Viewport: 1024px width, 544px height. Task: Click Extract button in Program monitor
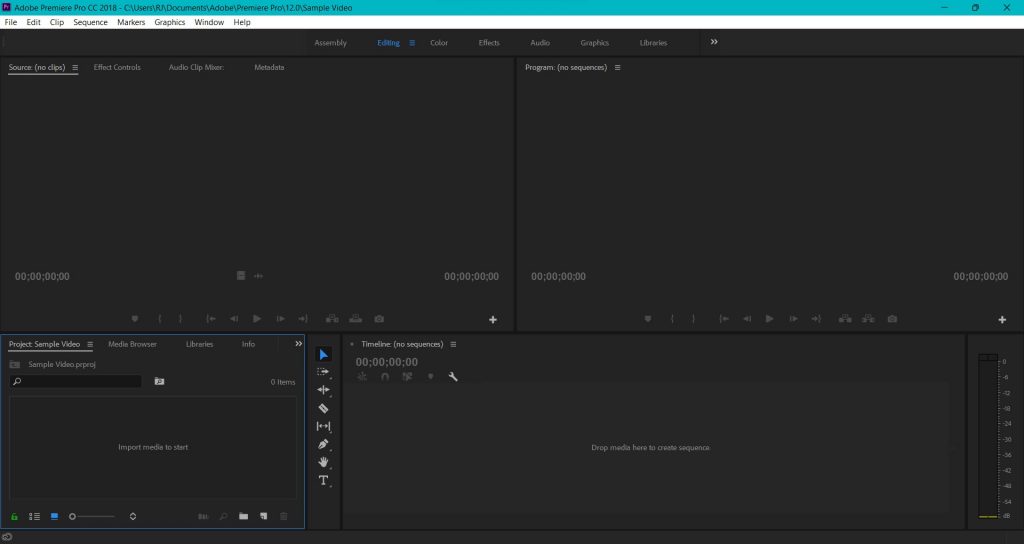[x=868, y=319]
